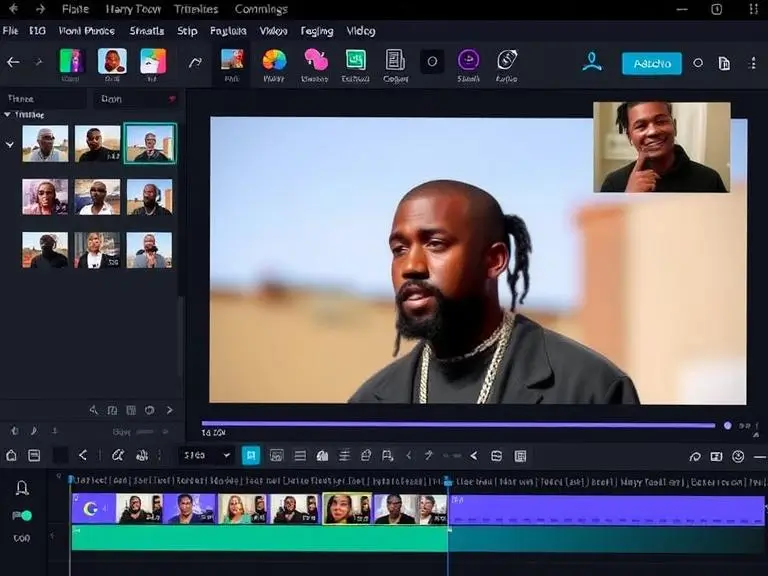Click the document icon in the top right toolbar
This screenshot has height=576, width=768.
(724, 63)
